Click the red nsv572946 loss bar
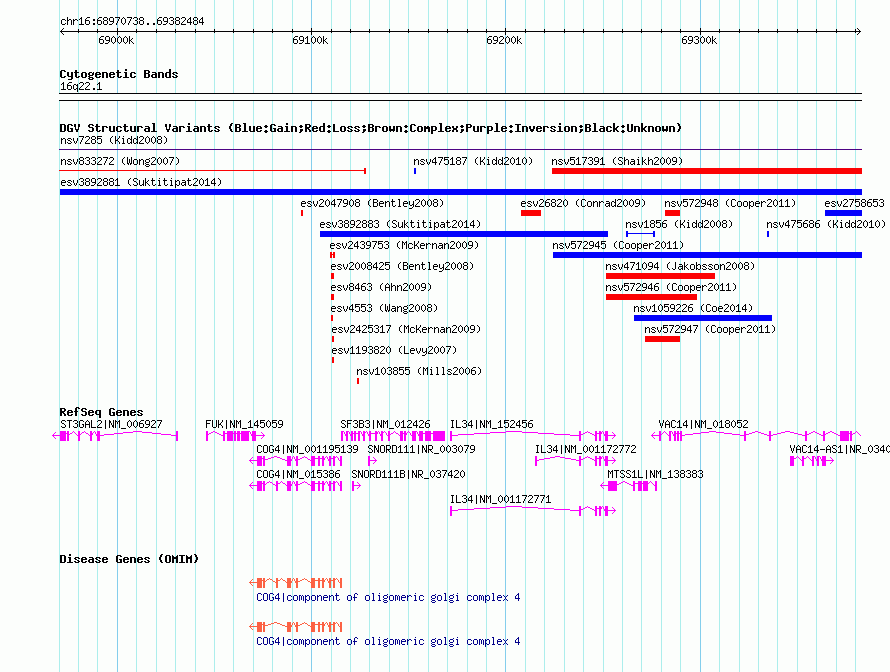 tap(651, 297)
